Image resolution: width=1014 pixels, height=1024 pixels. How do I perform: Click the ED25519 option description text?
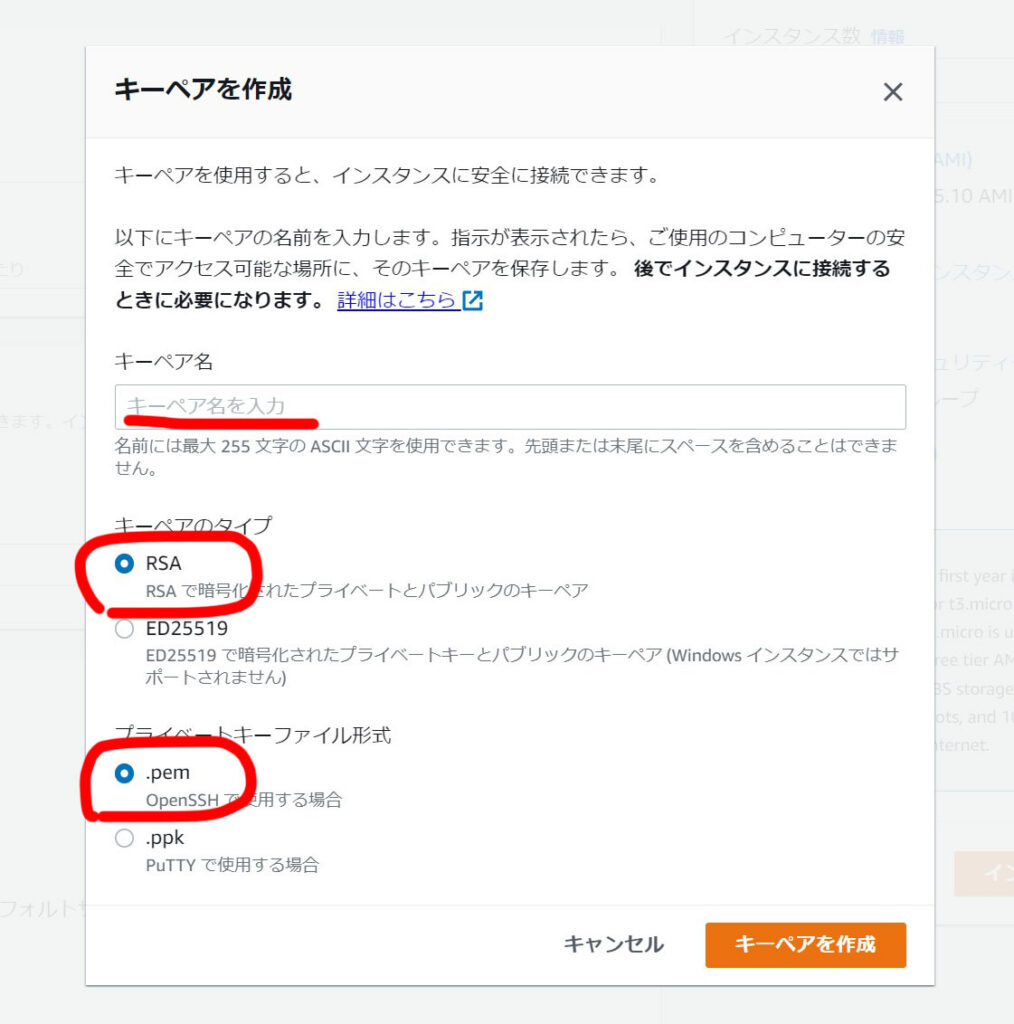click(520, 666)
